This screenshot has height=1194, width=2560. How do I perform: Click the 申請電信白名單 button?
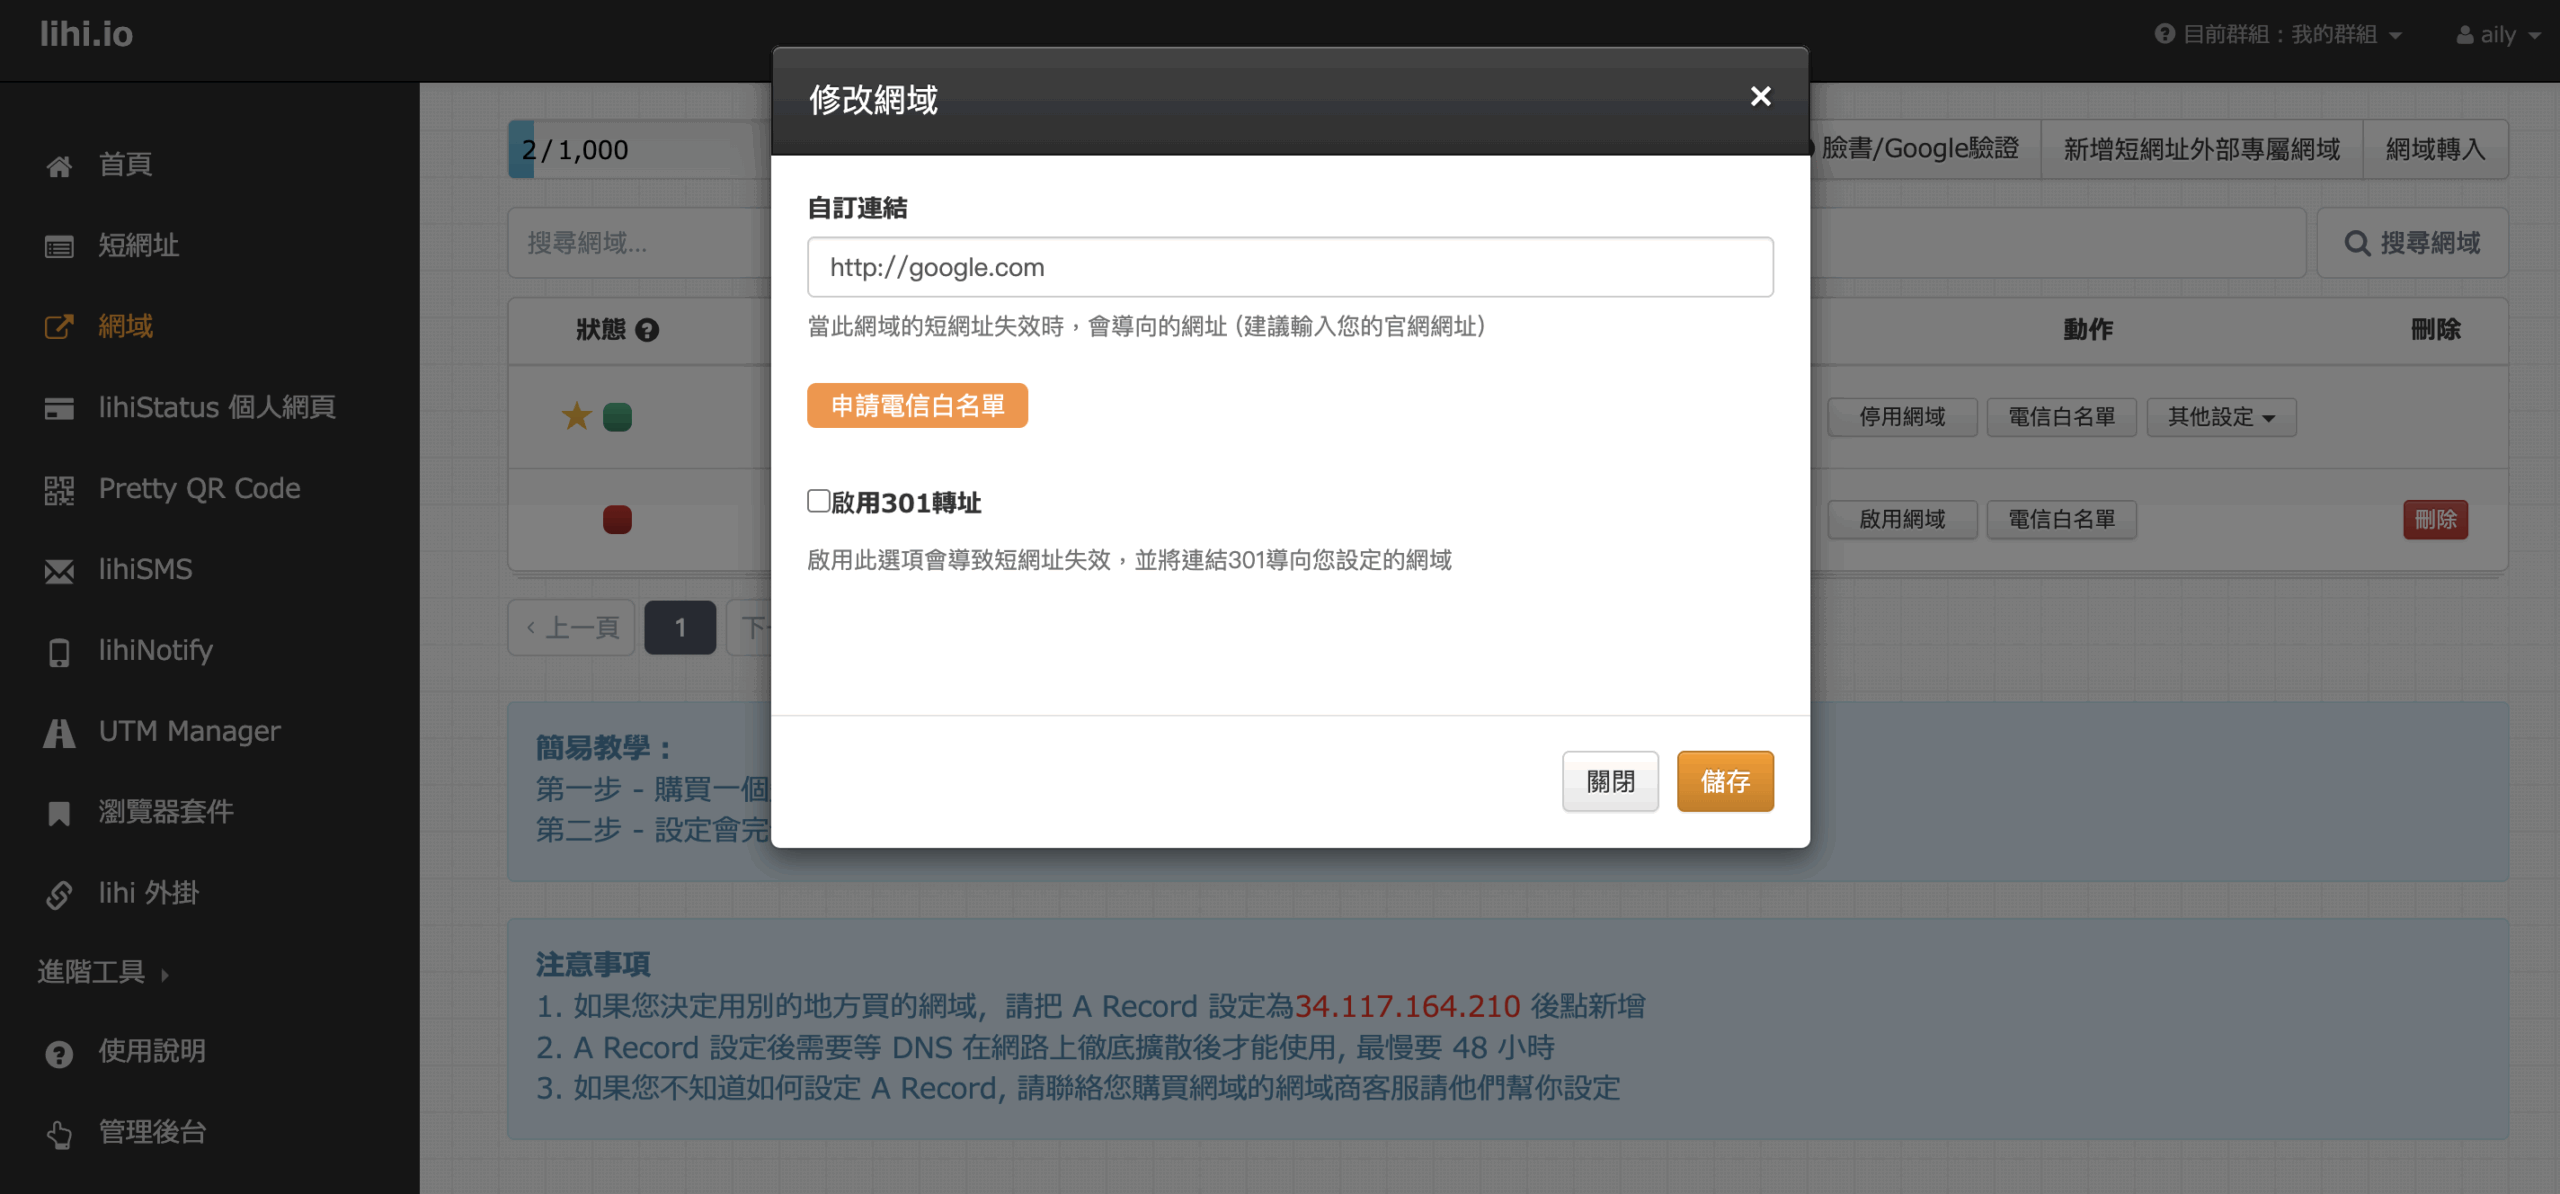917,406
